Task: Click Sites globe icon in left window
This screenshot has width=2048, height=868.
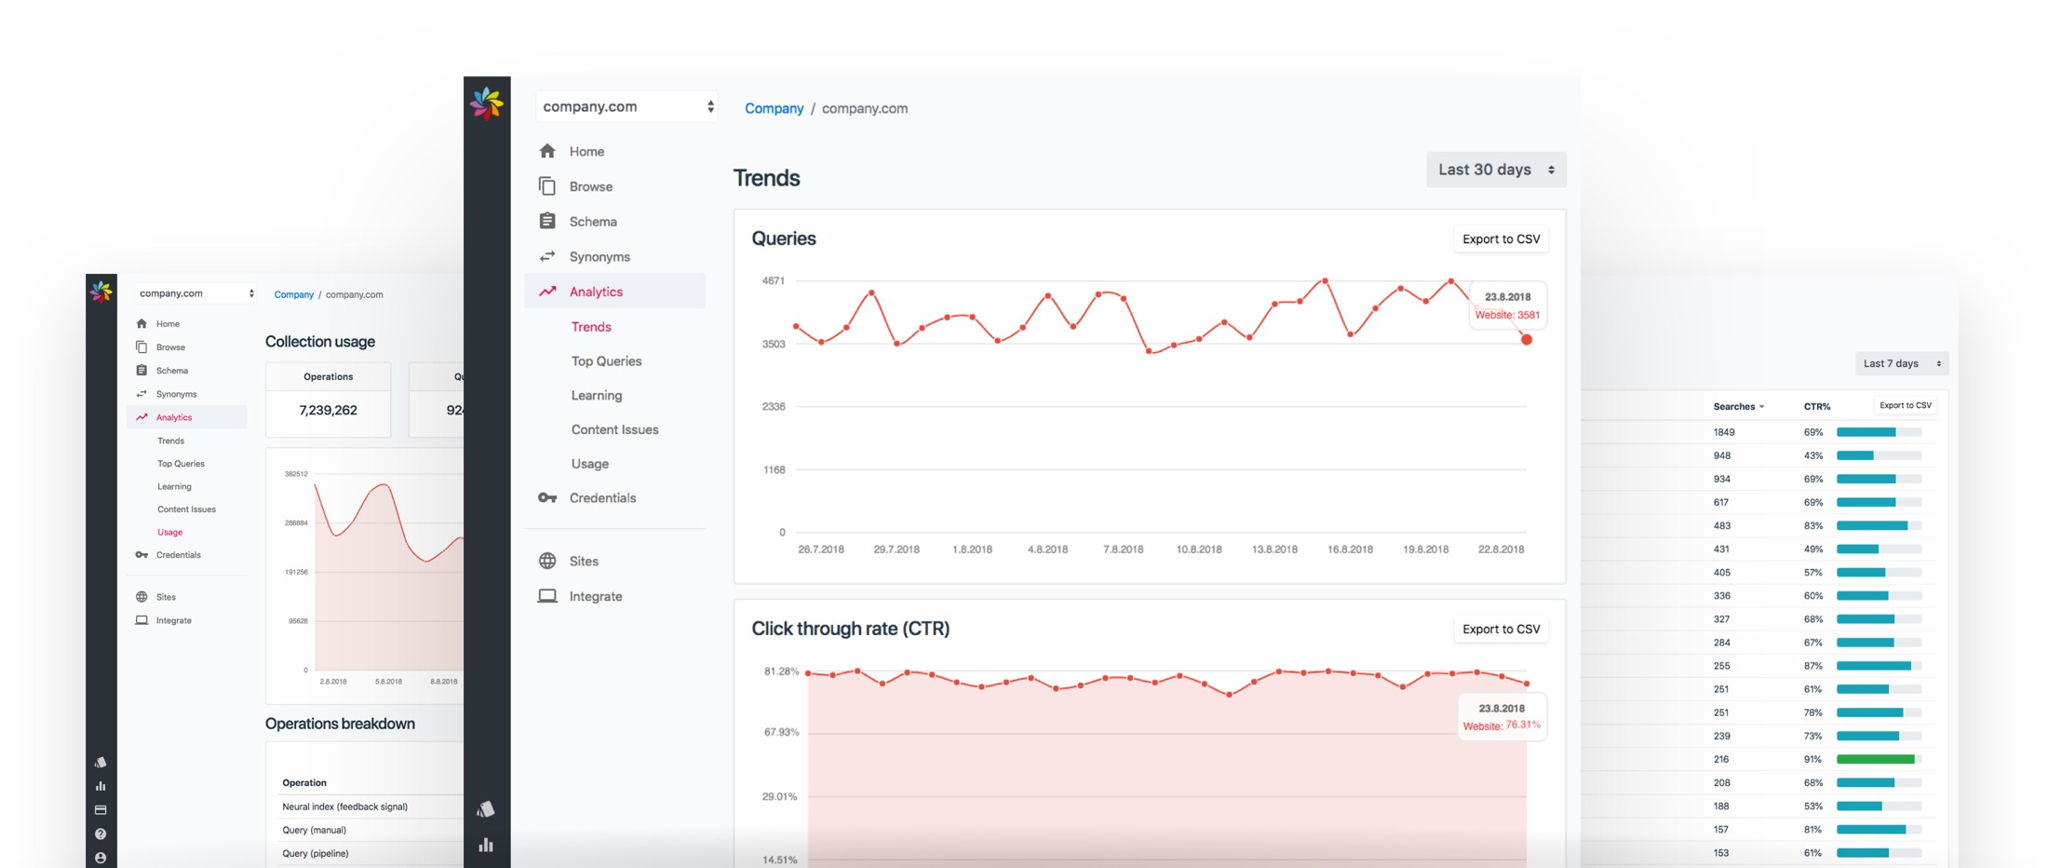Action: click(x=141, y=596)
